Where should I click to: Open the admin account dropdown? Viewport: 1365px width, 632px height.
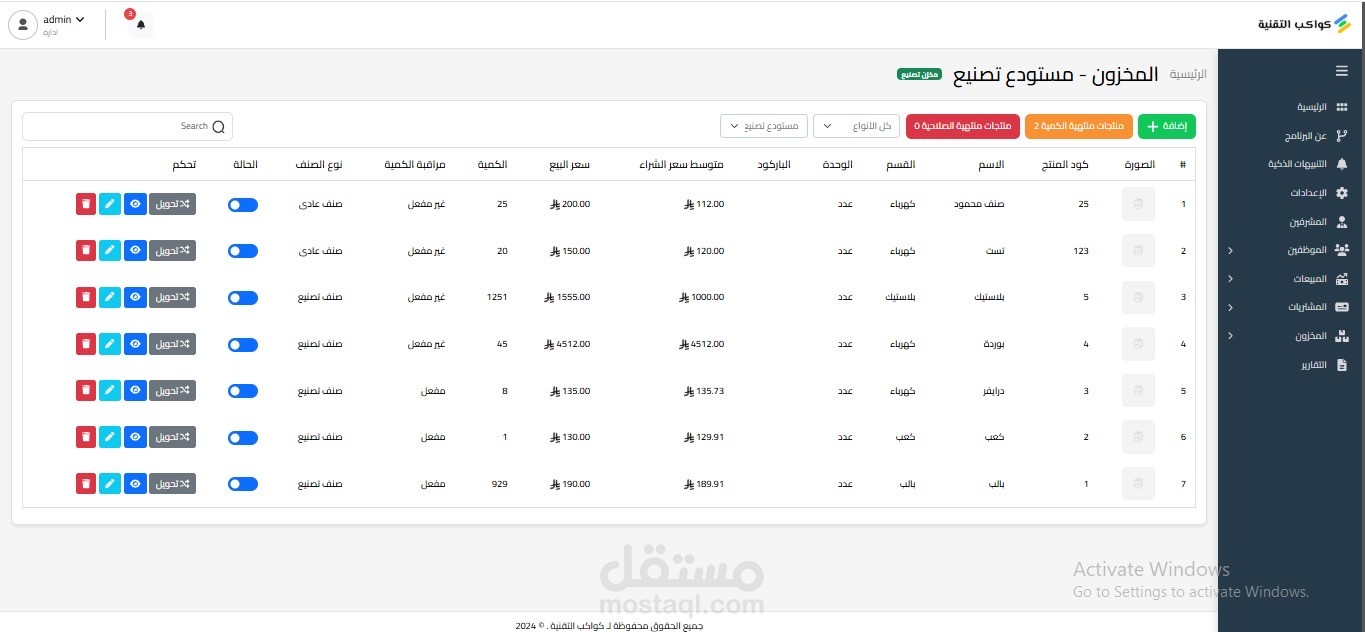(x=64, y=20)
